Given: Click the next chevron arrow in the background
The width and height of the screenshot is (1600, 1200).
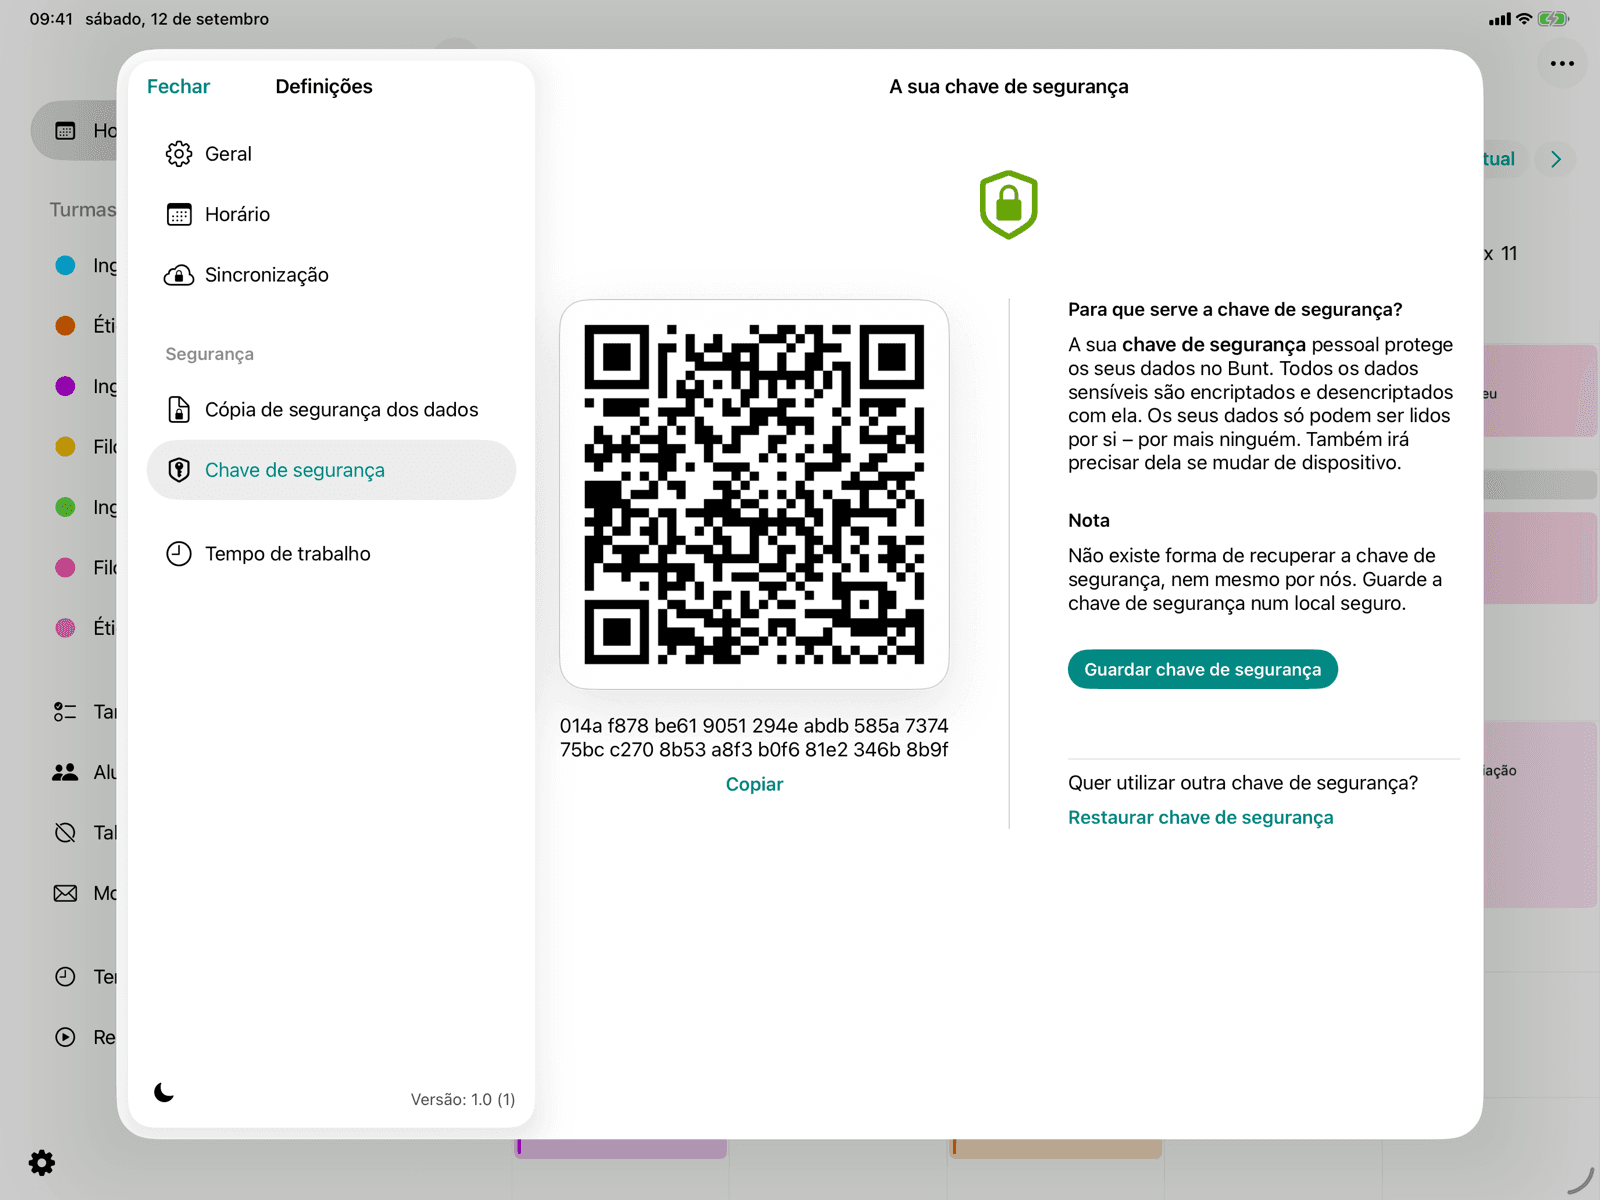Looking at the screenshot, I should [1556, 159].
